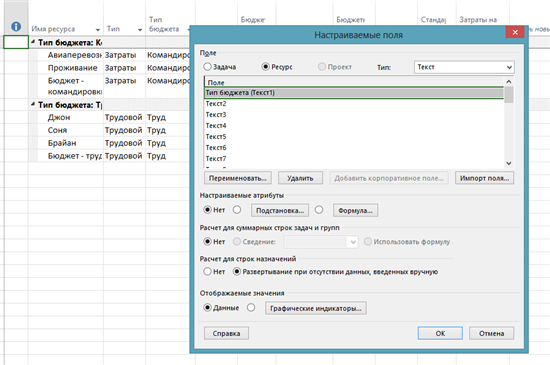Screen dimensions: 550x365
Task: Open the Имя ресурса column filter arrow
Action: [98, 30]
